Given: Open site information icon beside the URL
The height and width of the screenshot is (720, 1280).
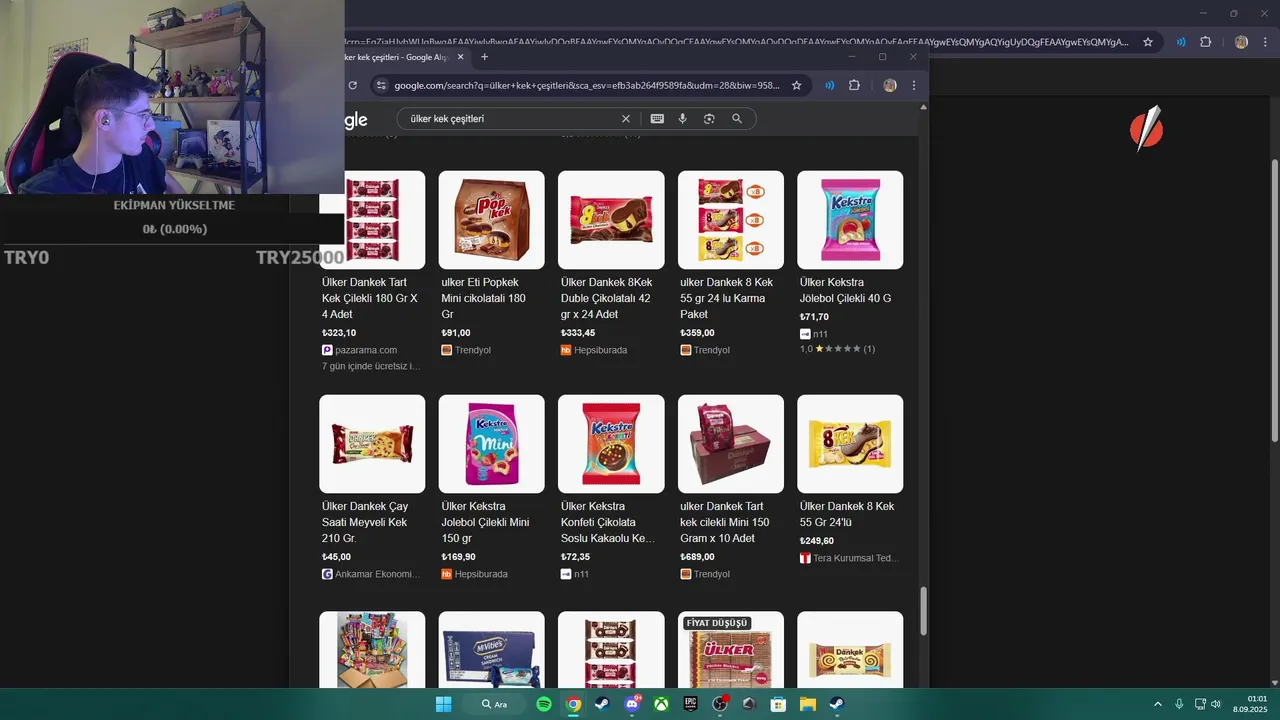Looking at the screenshot, I should click(380, 85).
